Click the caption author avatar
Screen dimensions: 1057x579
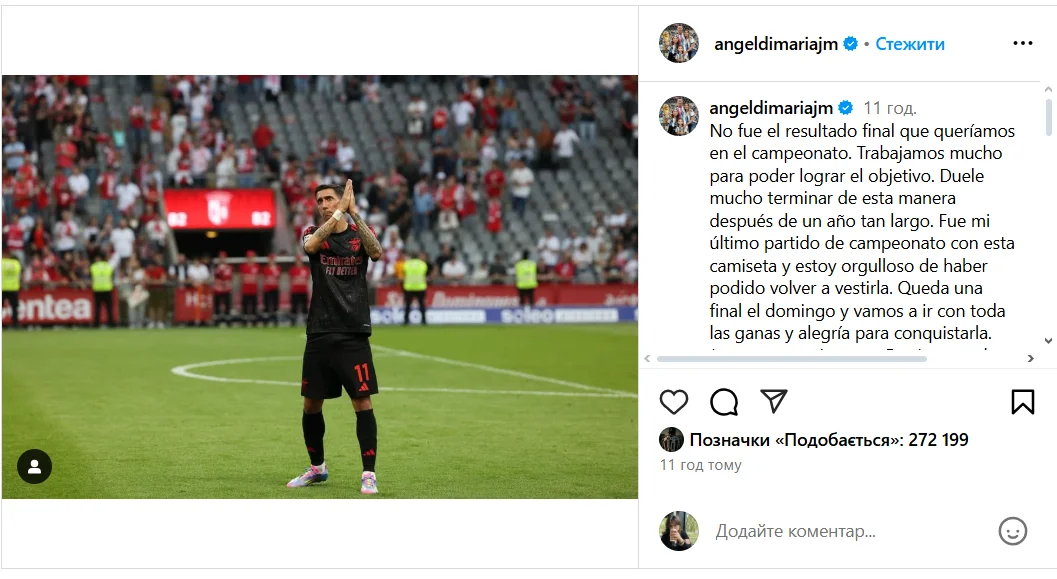pyautogui.click(x=679, y=116)
